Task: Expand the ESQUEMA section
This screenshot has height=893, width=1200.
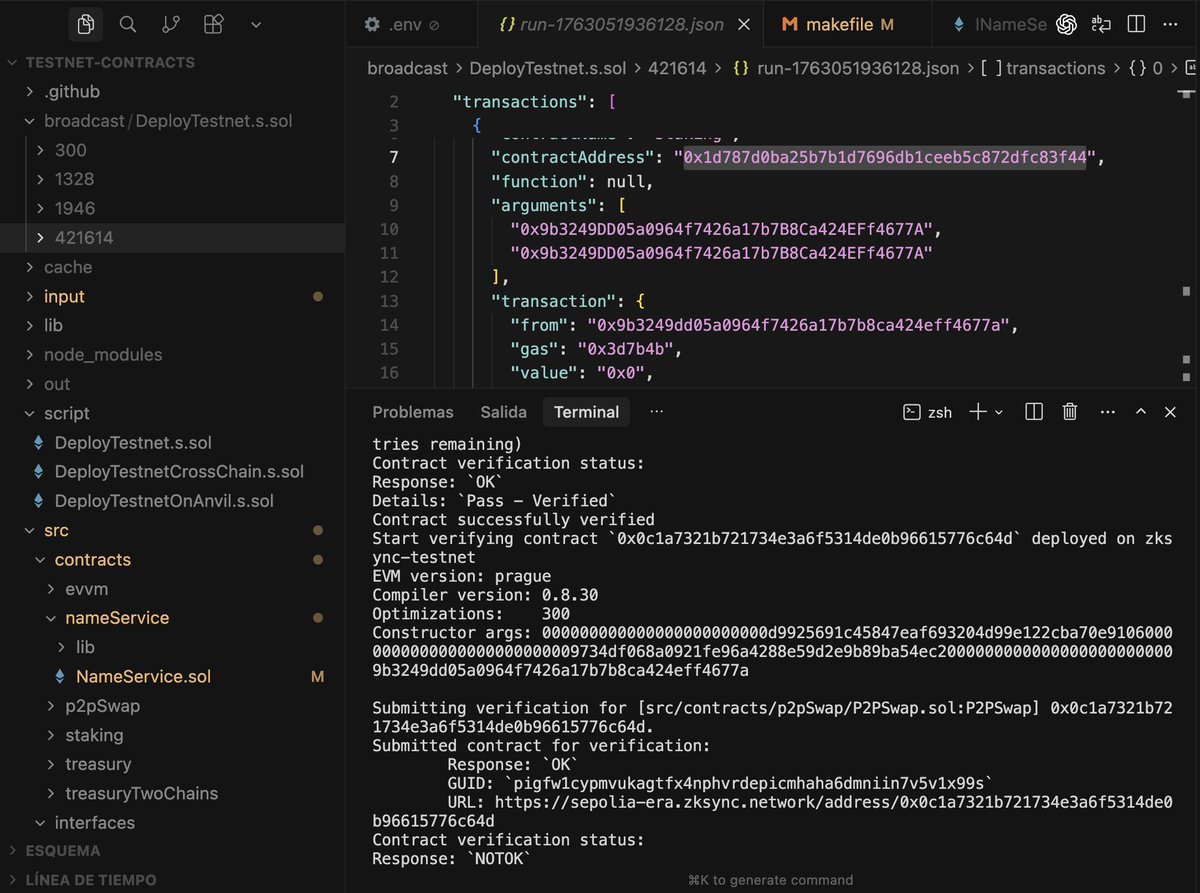Action: pyautogui.click(x=172, y=850)
